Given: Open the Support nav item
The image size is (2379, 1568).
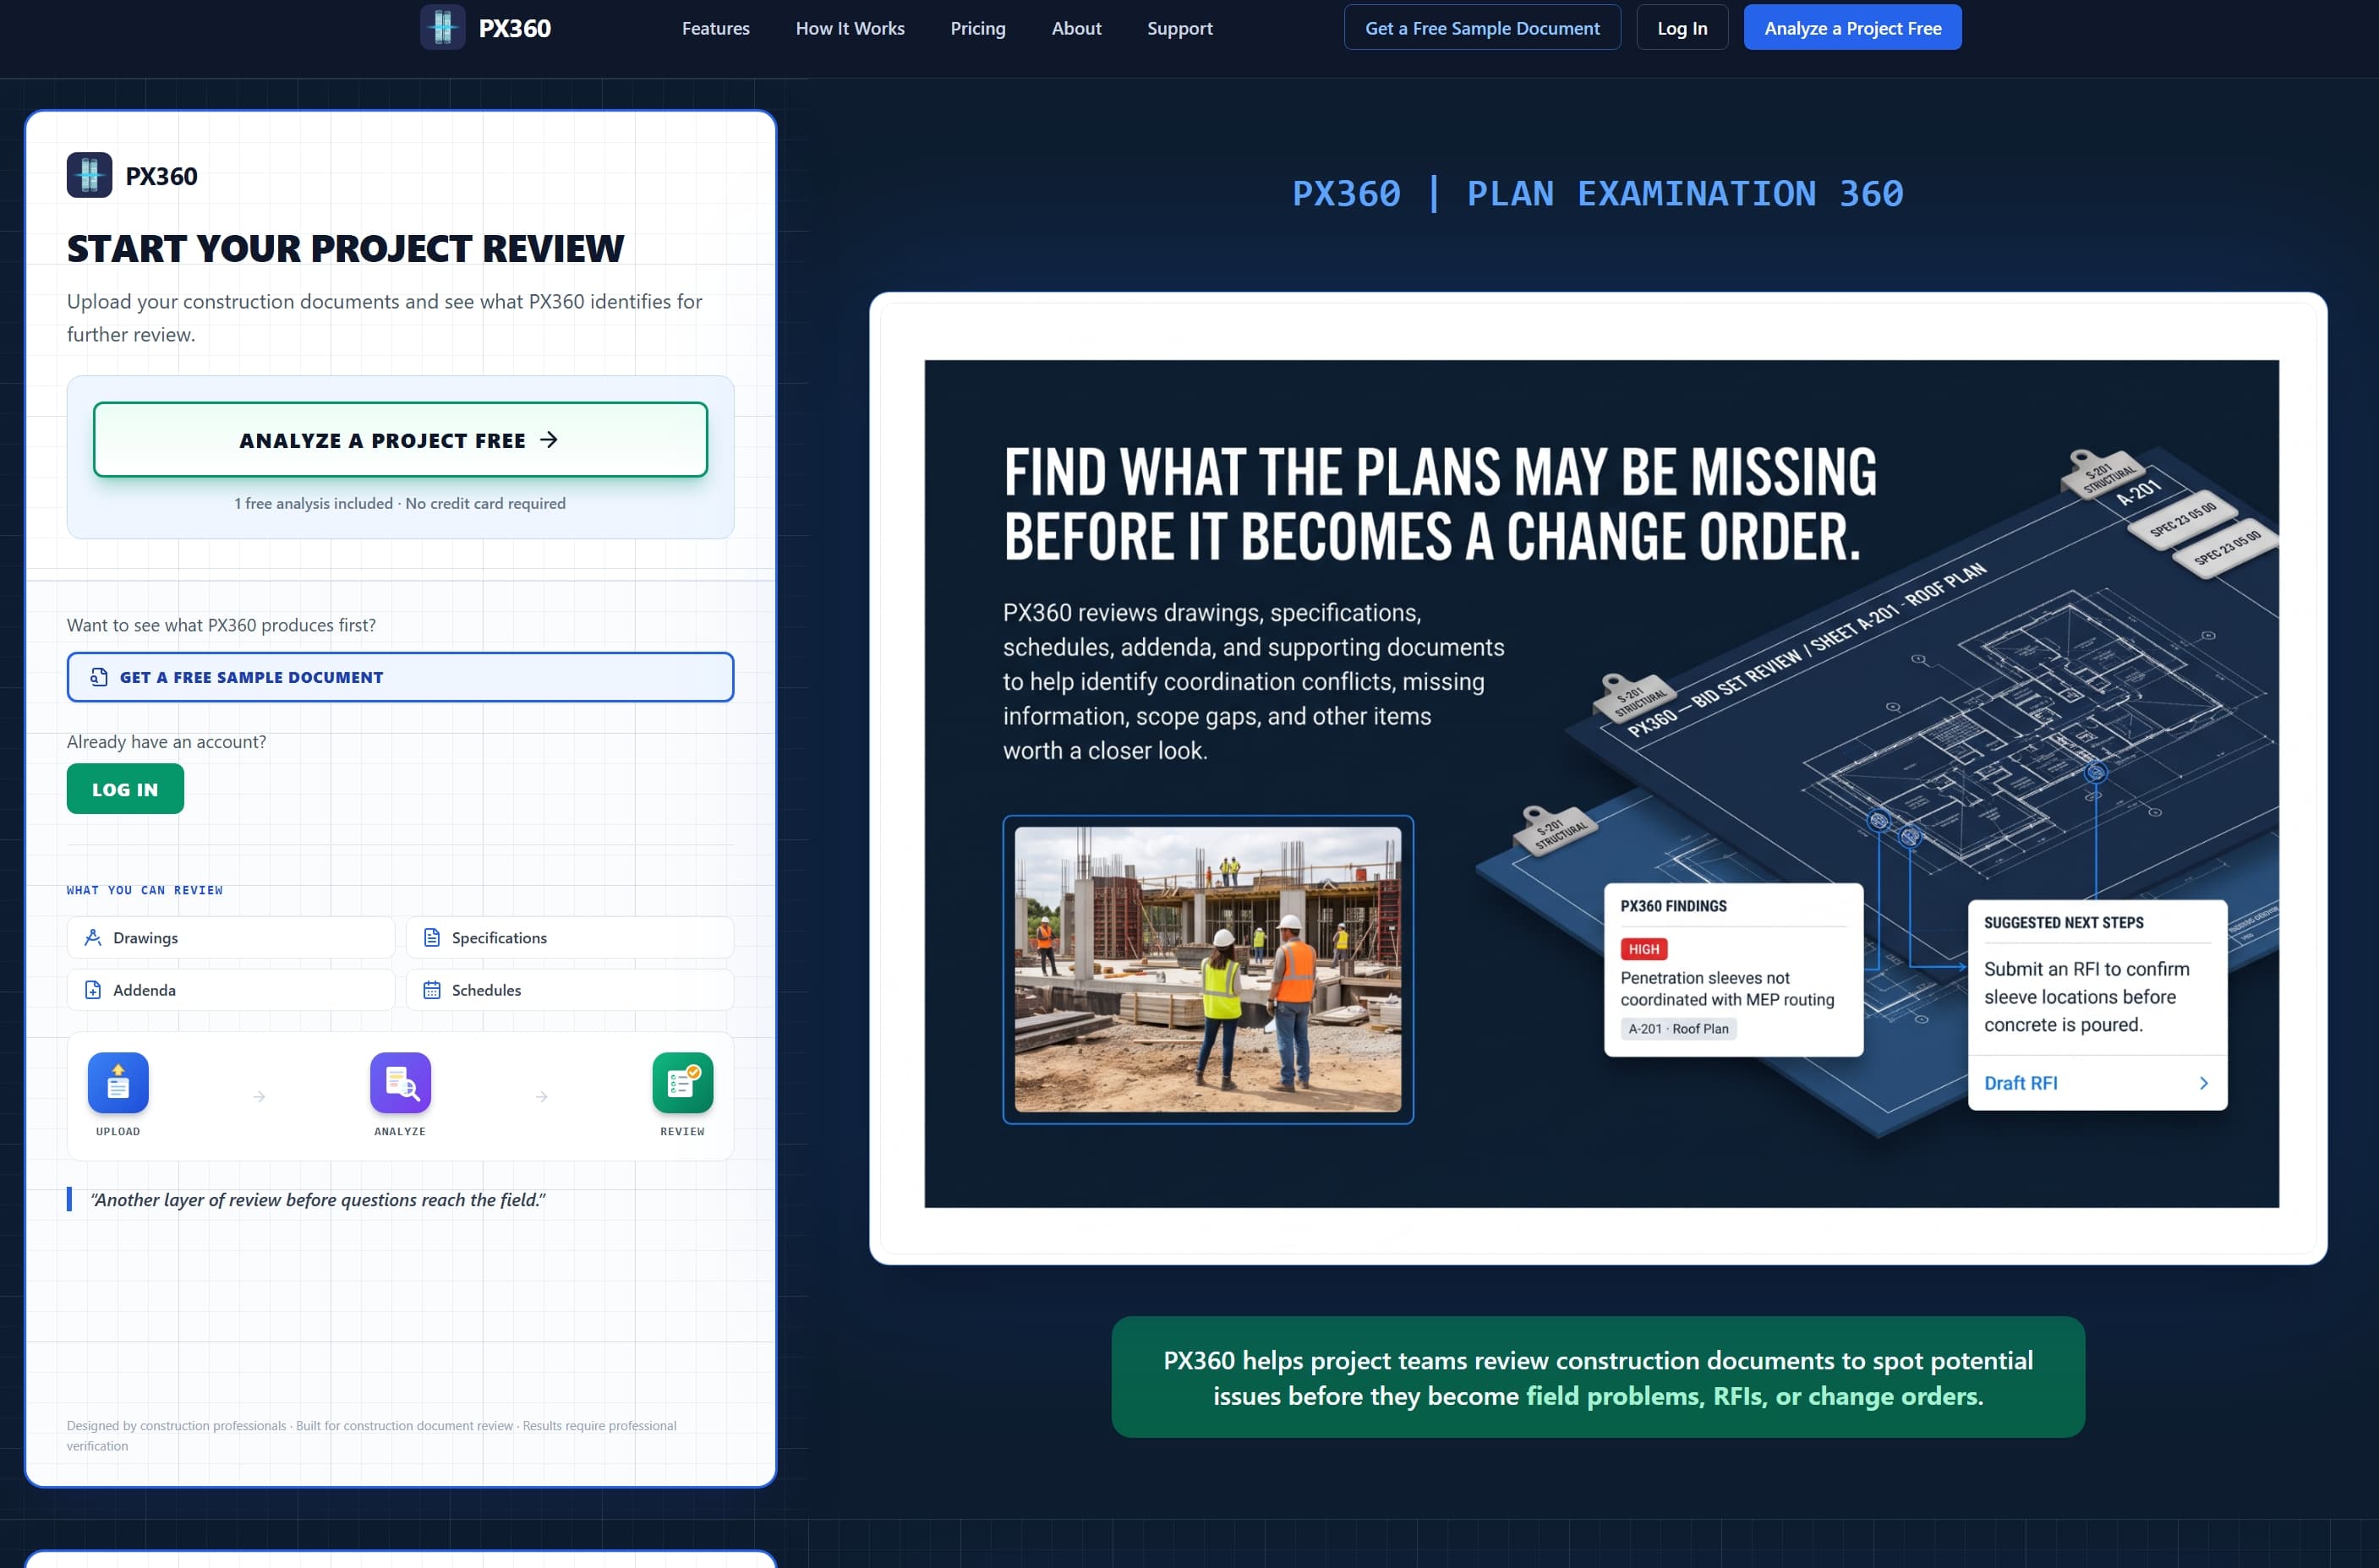Looking at the screenshot, I should (1179, 28).
